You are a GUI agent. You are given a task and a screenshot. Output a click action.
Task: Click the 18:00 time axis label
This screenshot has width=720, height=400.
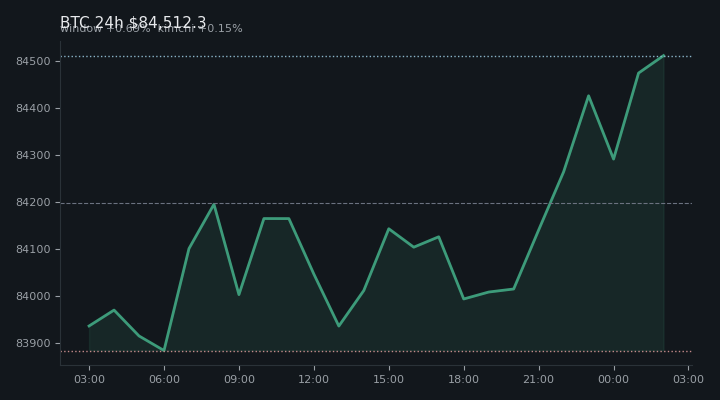coord(463,379)
